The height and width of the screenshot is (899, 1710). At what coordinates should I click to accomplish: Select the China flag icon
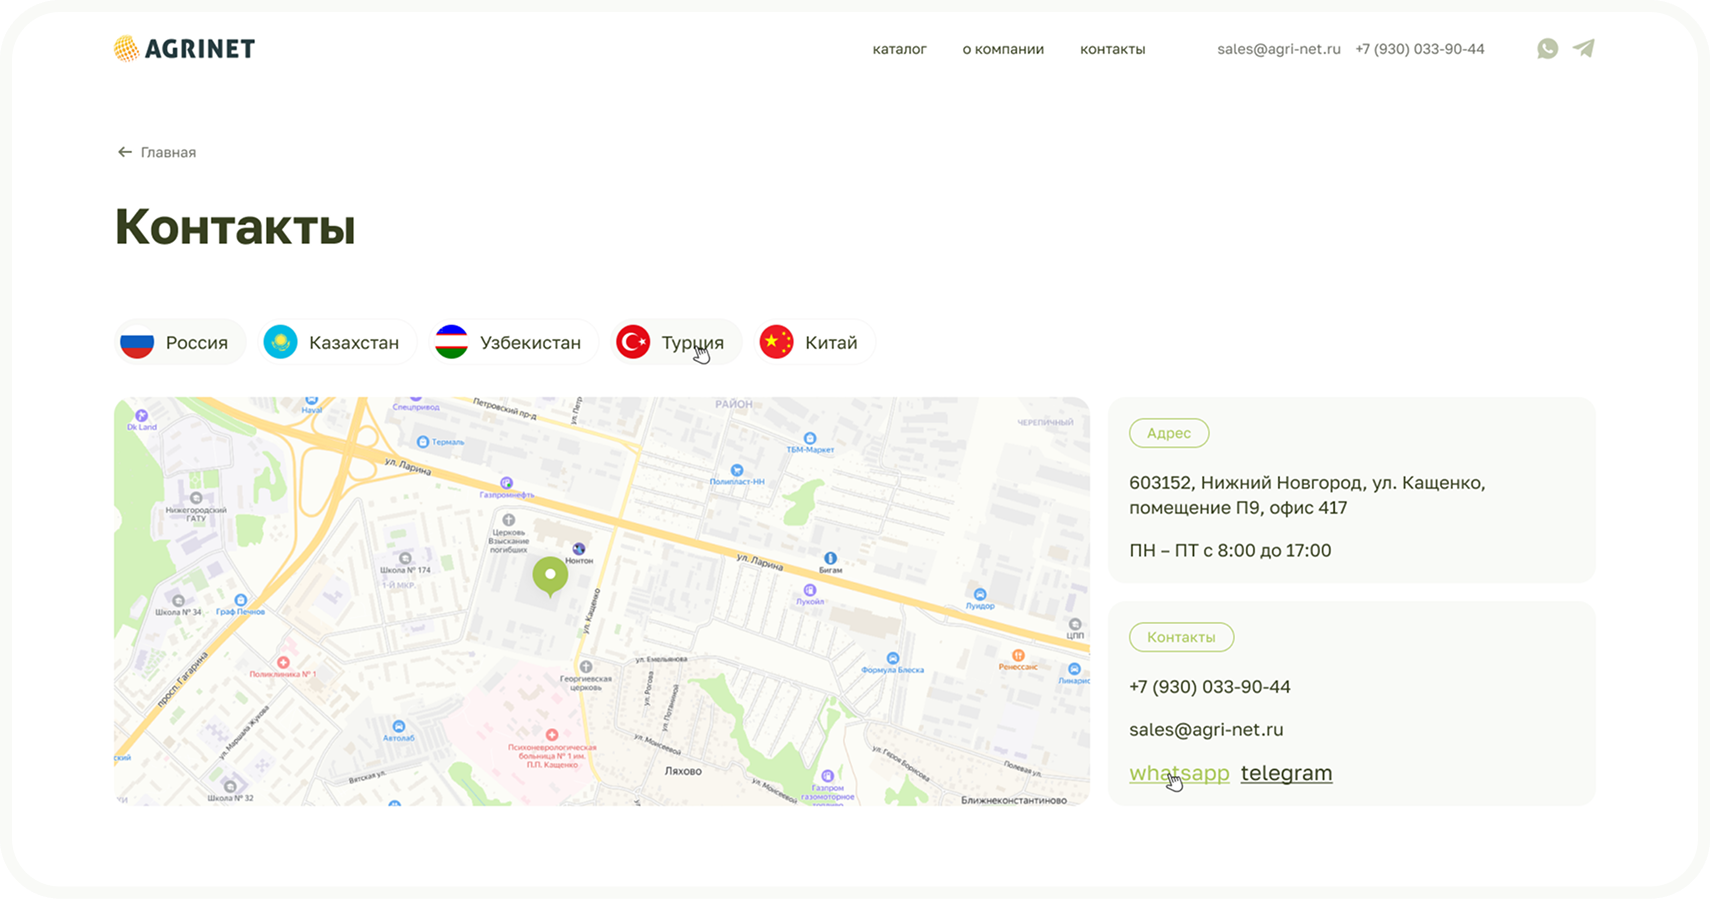tap(776, 342)
